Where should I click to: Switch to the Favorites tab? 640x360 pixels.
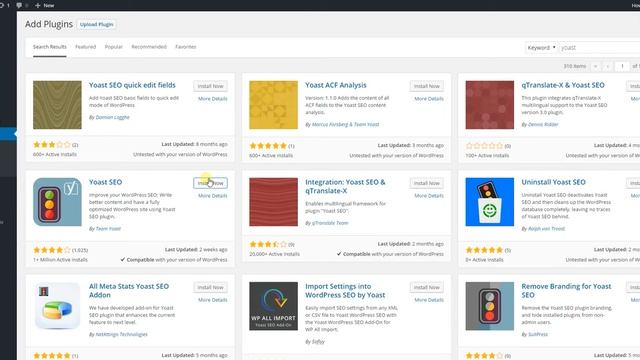(x=186, y=47)
